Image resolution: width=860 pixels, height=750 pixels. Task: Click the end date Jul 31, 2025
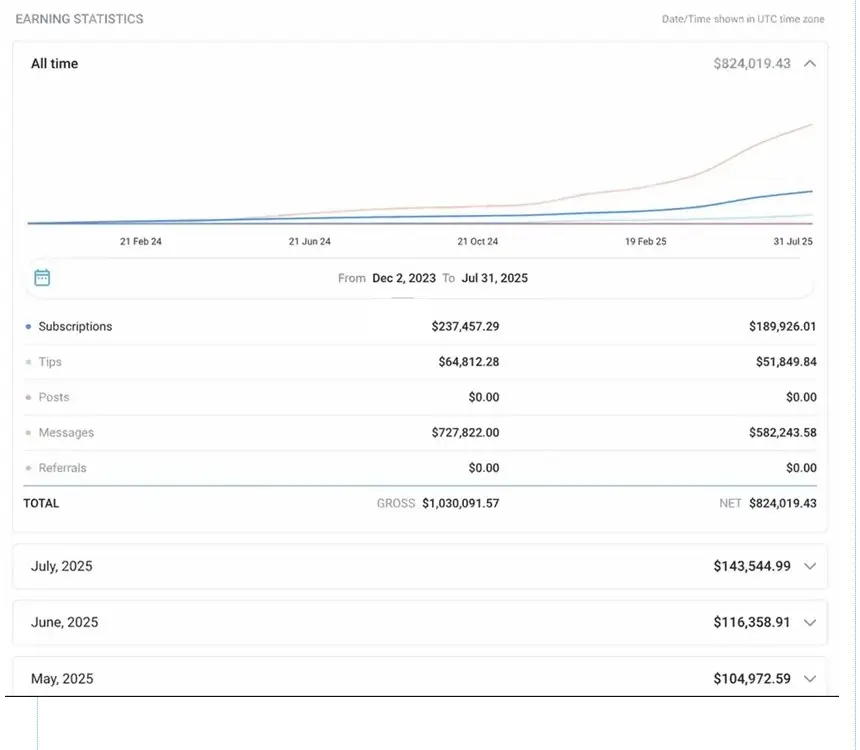[494, 278]
